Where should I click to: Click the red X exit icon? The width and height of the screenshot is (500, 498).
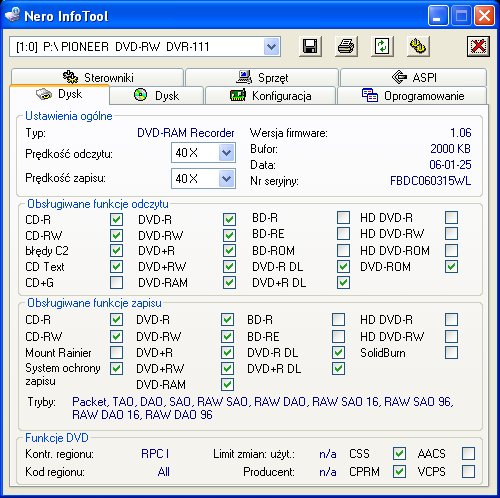[x=478, y=46]
